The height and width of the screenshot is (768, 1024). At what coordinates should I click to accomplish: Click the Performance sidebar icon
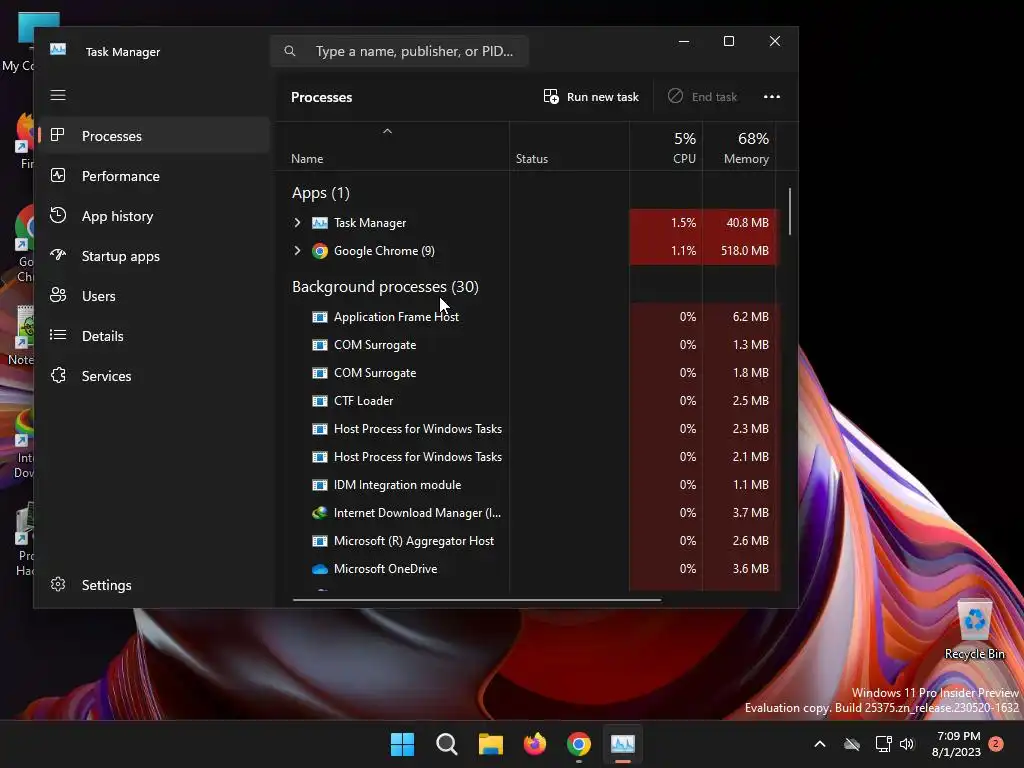pyautogui.click(x=58, y=176)
